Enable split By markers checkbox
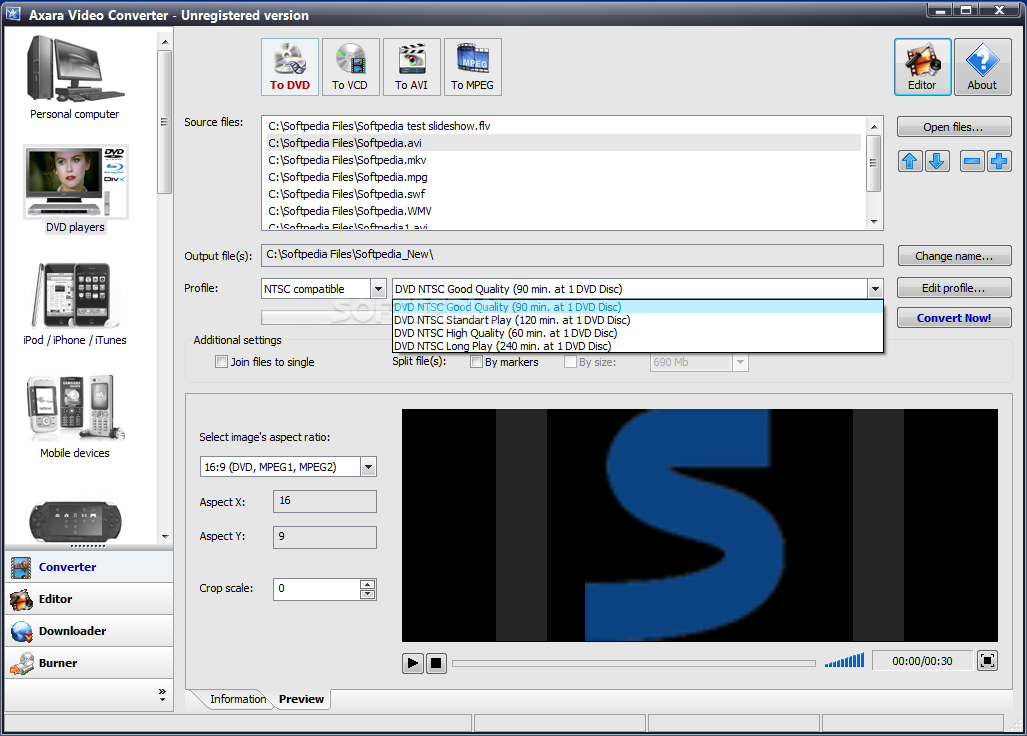The image size is (1027, 736). point(476,361)
